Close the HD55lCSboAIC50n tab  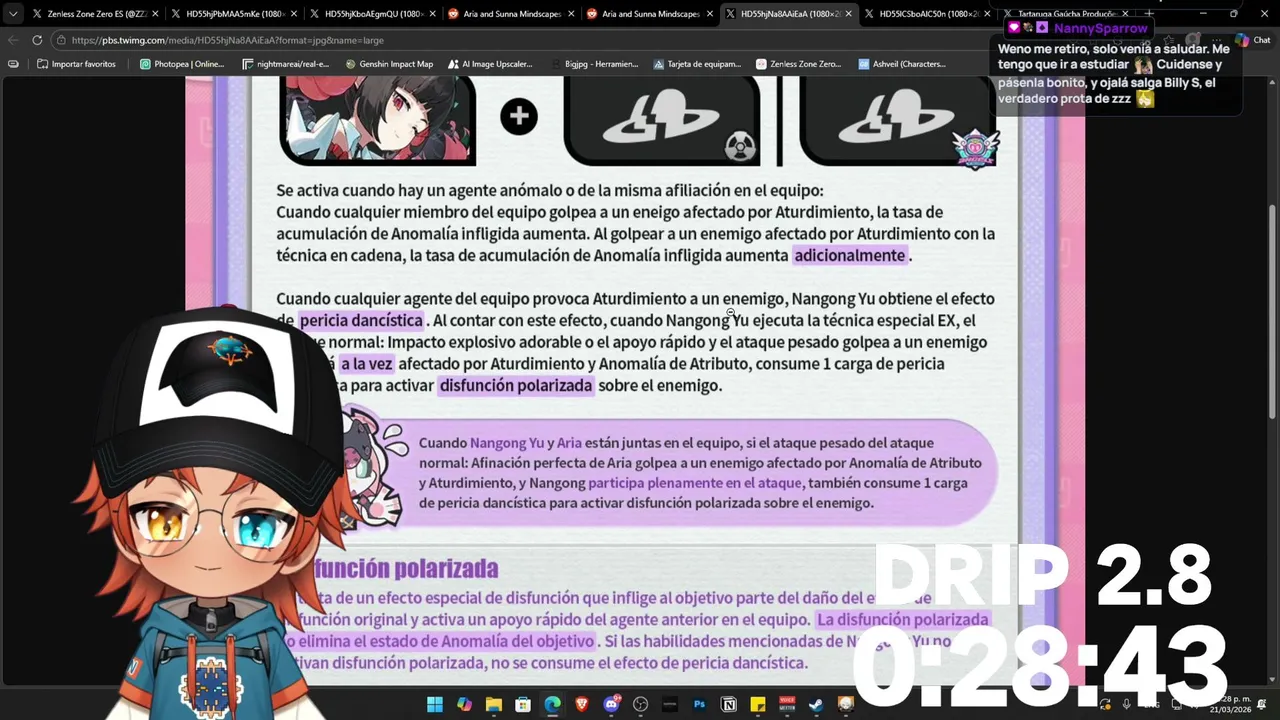tap(988, 14)
